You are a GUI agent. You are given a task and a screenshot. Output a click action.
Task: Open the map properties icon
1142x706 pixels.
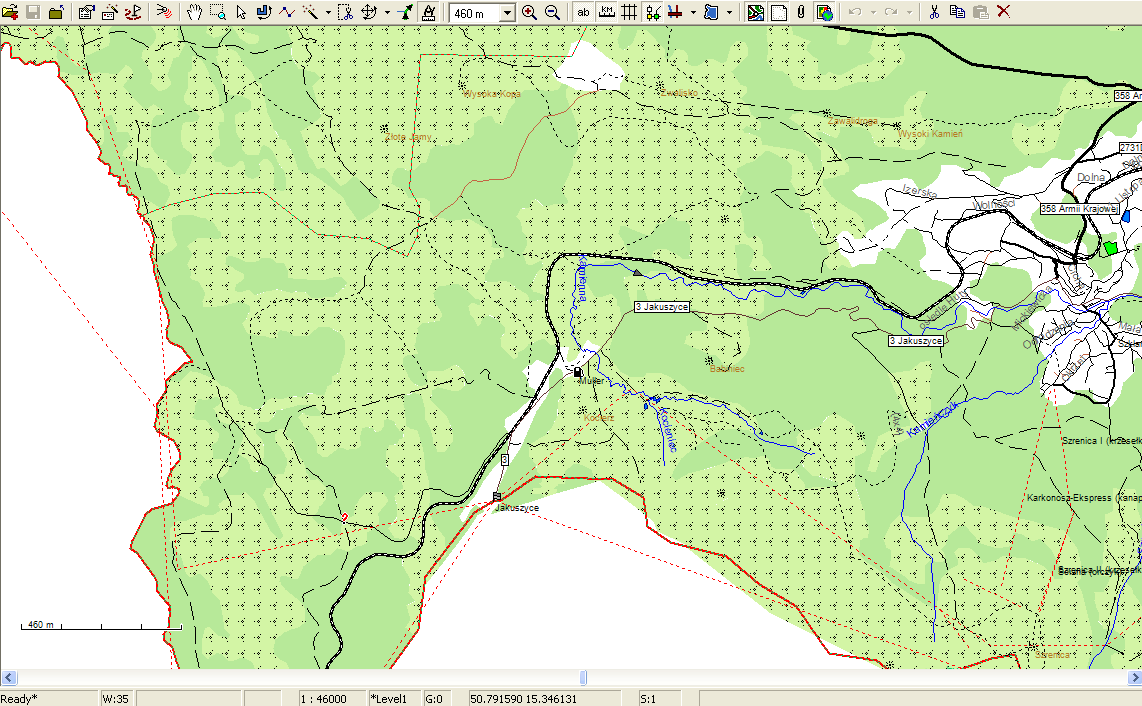tap(86, 12)
